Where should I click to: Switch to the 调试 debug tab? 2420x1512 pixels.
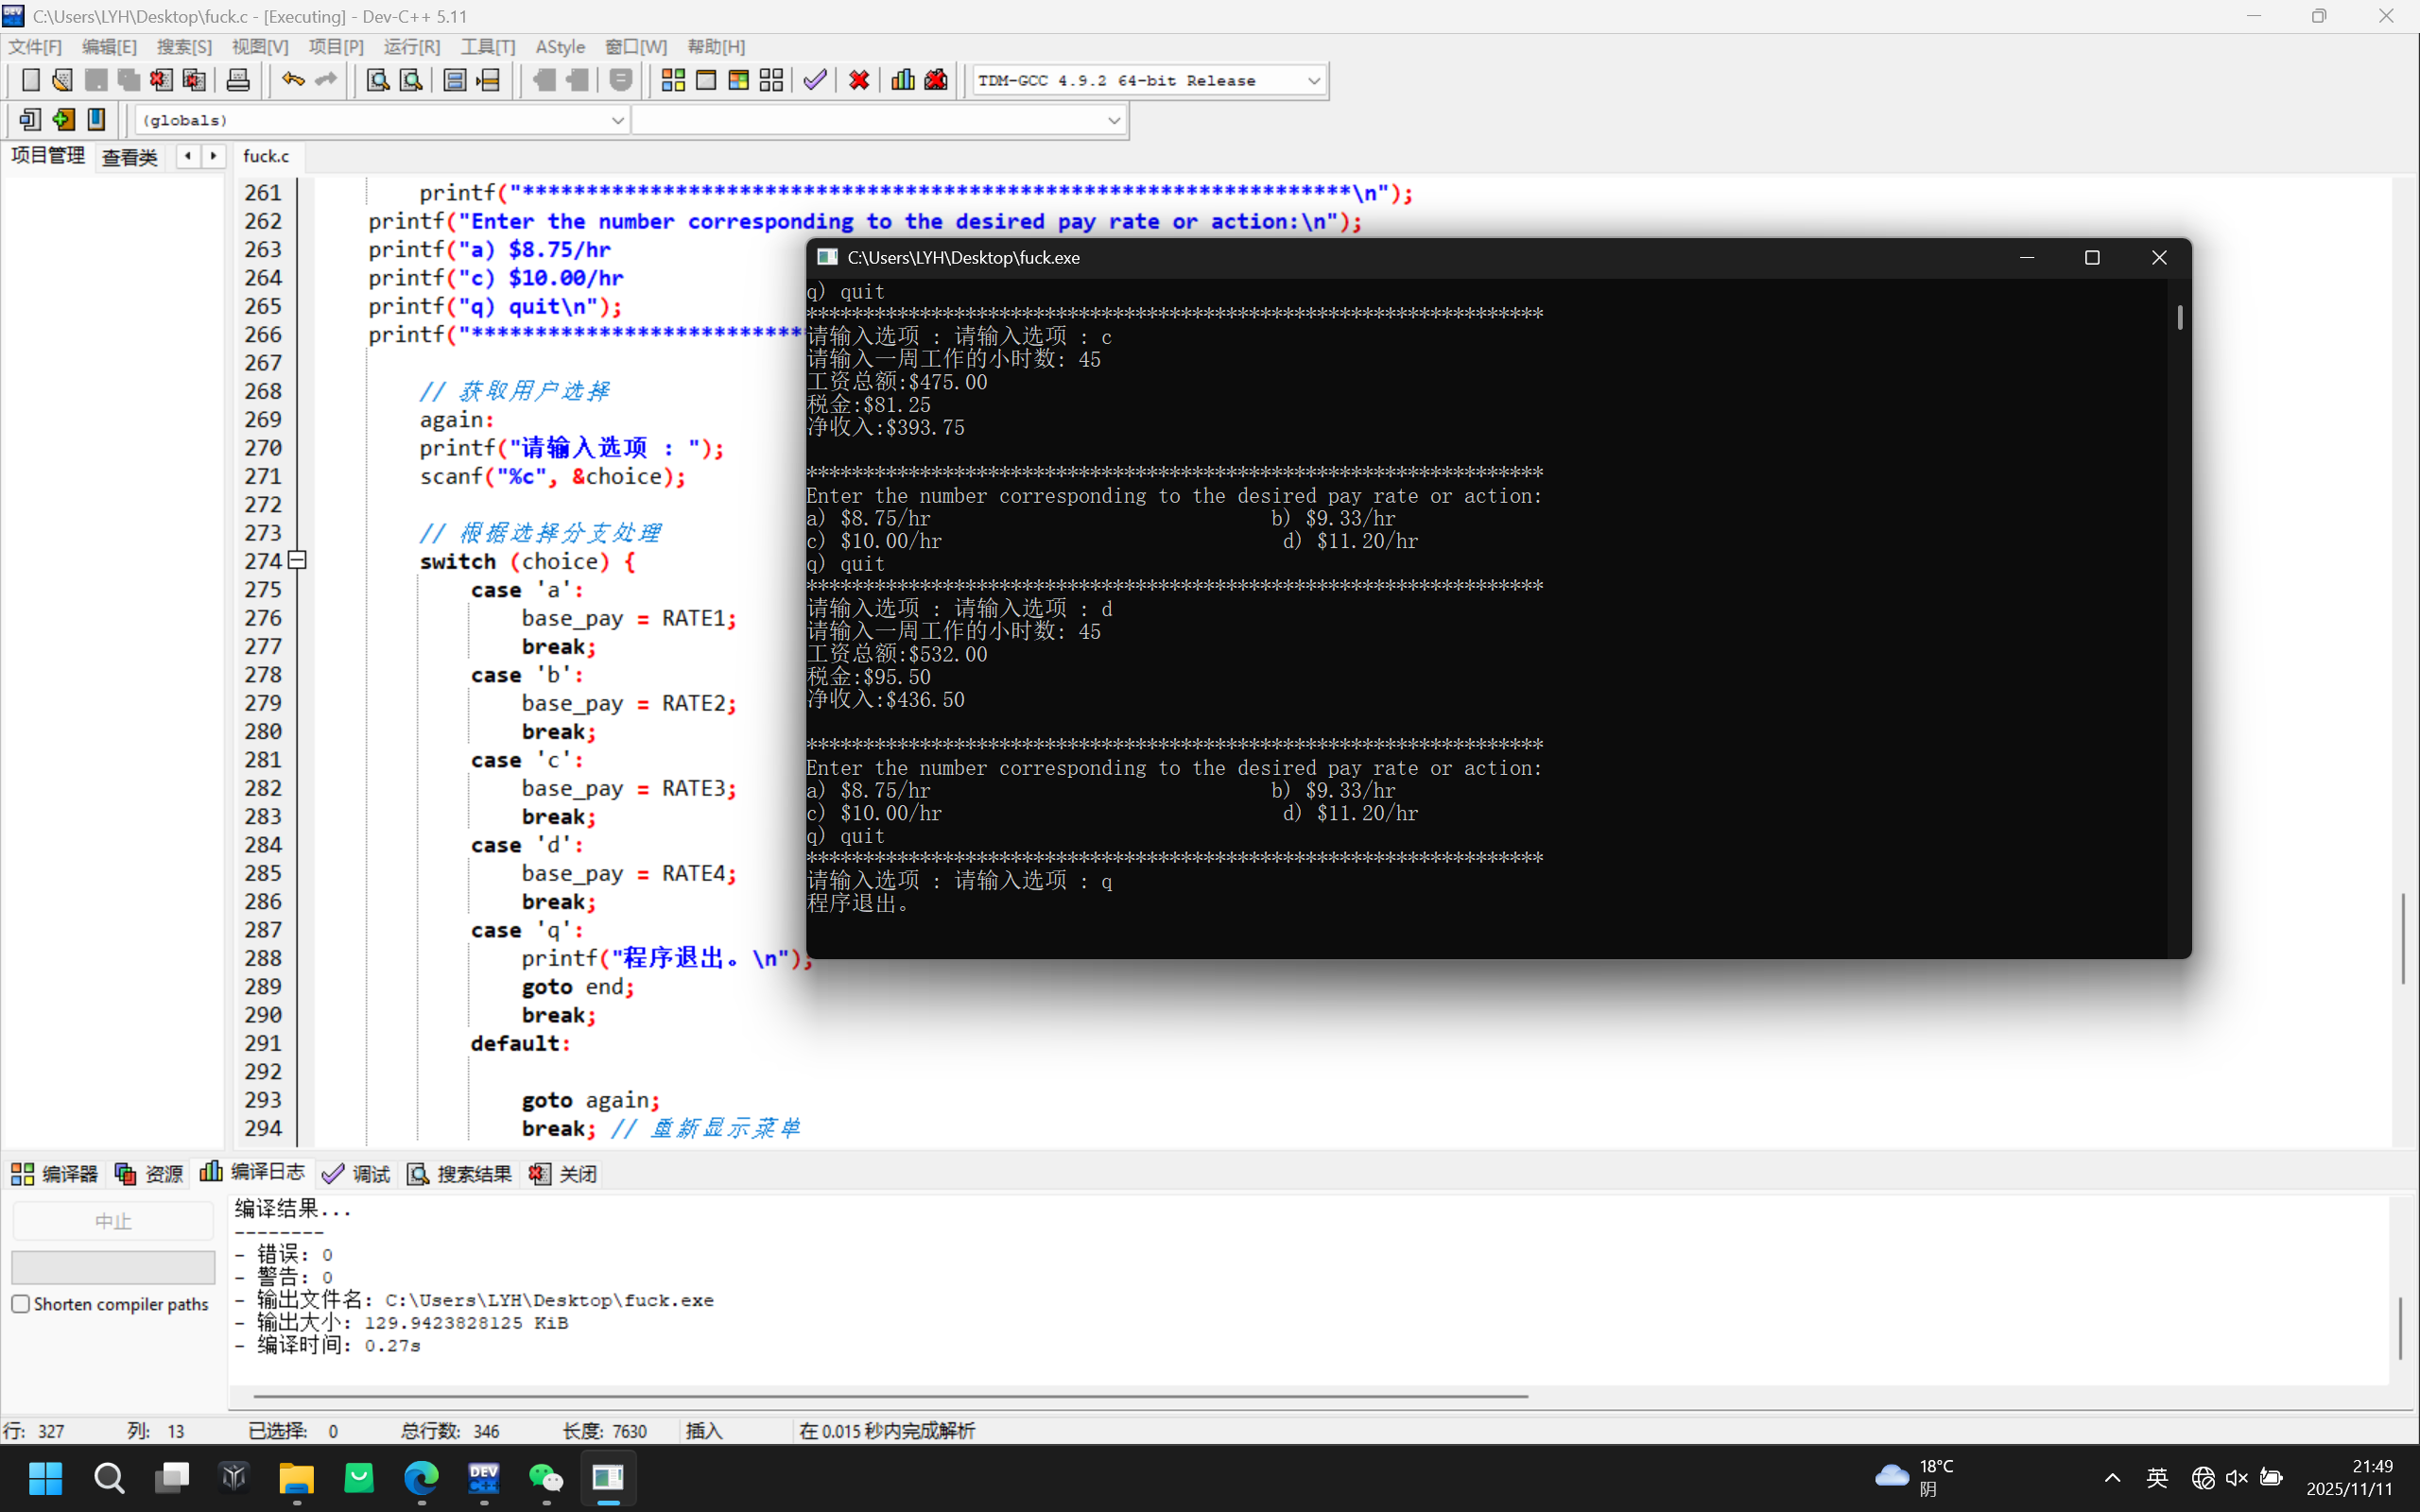[357, 1173]
